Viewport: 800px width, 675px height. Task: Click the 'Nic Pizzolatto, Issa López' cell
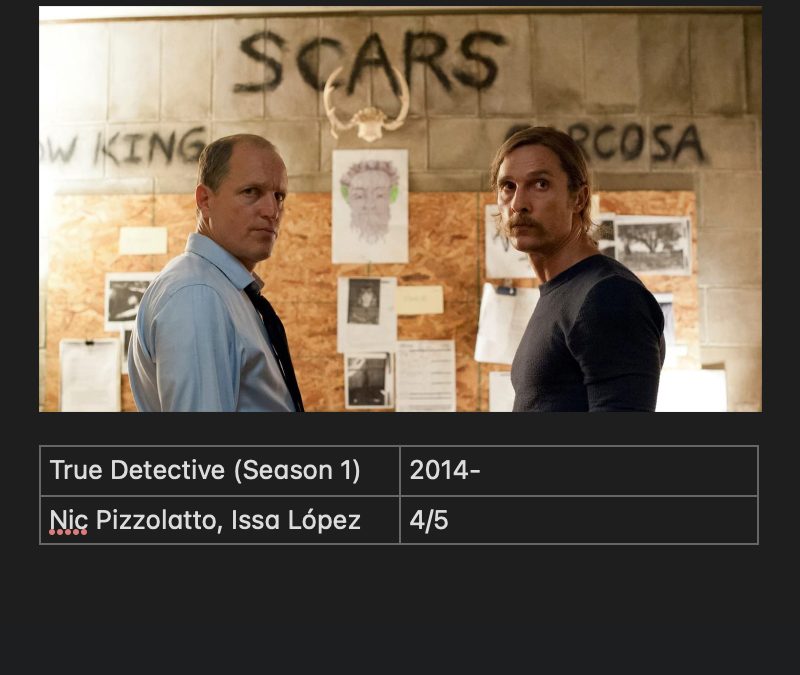point(220,520)
